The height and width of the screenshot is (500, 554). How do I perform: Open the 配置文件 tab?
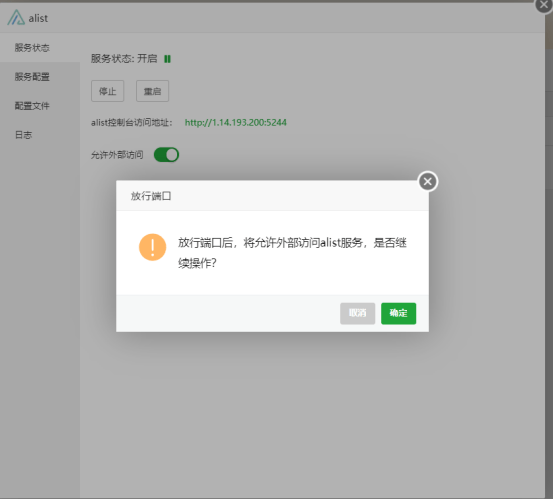pos(40,106)
